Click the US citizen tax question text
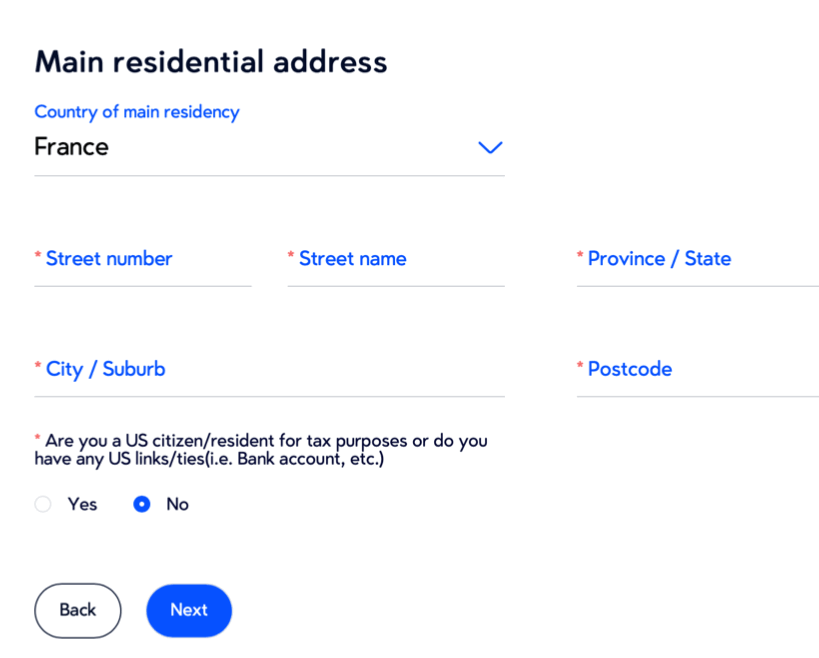The width and height of the screenshot is (819, 658). pyautogui.click(x=265, y=450)
